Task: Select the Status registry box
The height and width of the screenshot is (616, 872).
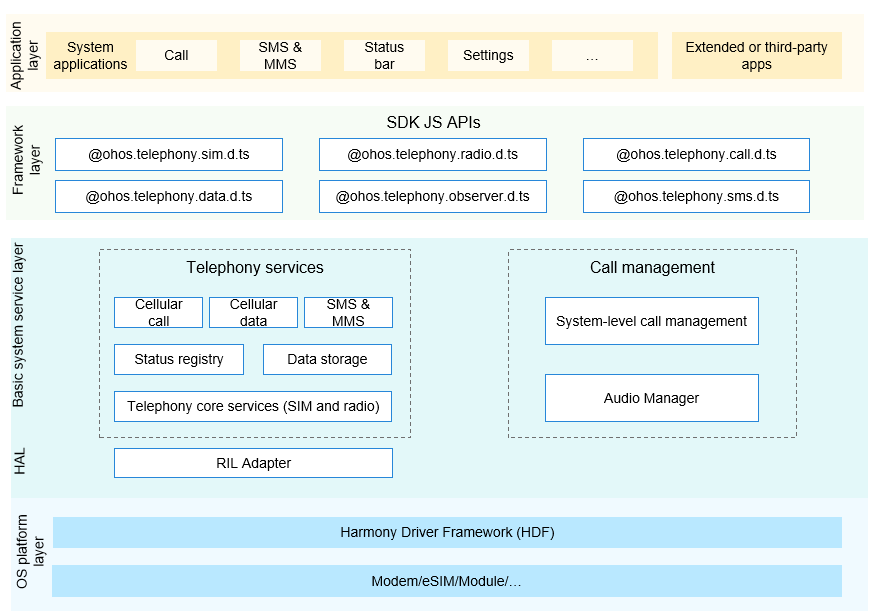Action: [178, 359]
